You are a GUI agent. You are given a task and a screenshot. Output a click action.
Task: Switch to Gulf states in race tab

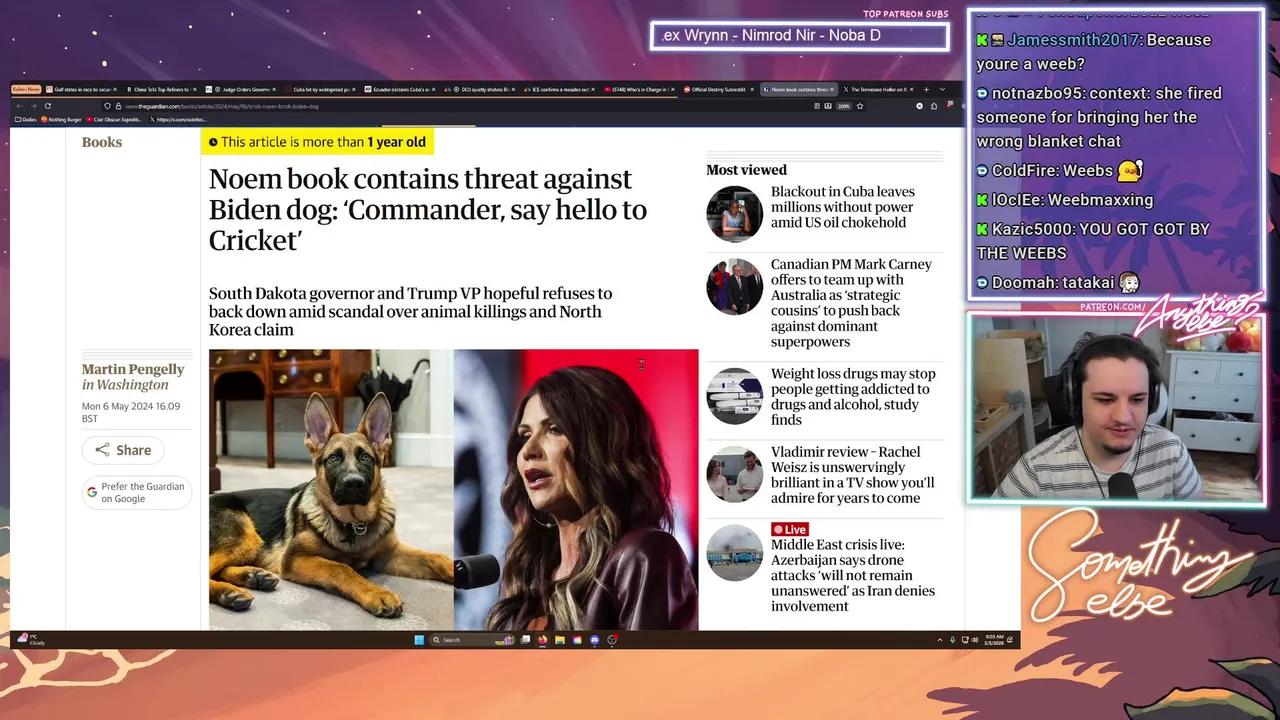pyautogui.click(x=82, y=89)
